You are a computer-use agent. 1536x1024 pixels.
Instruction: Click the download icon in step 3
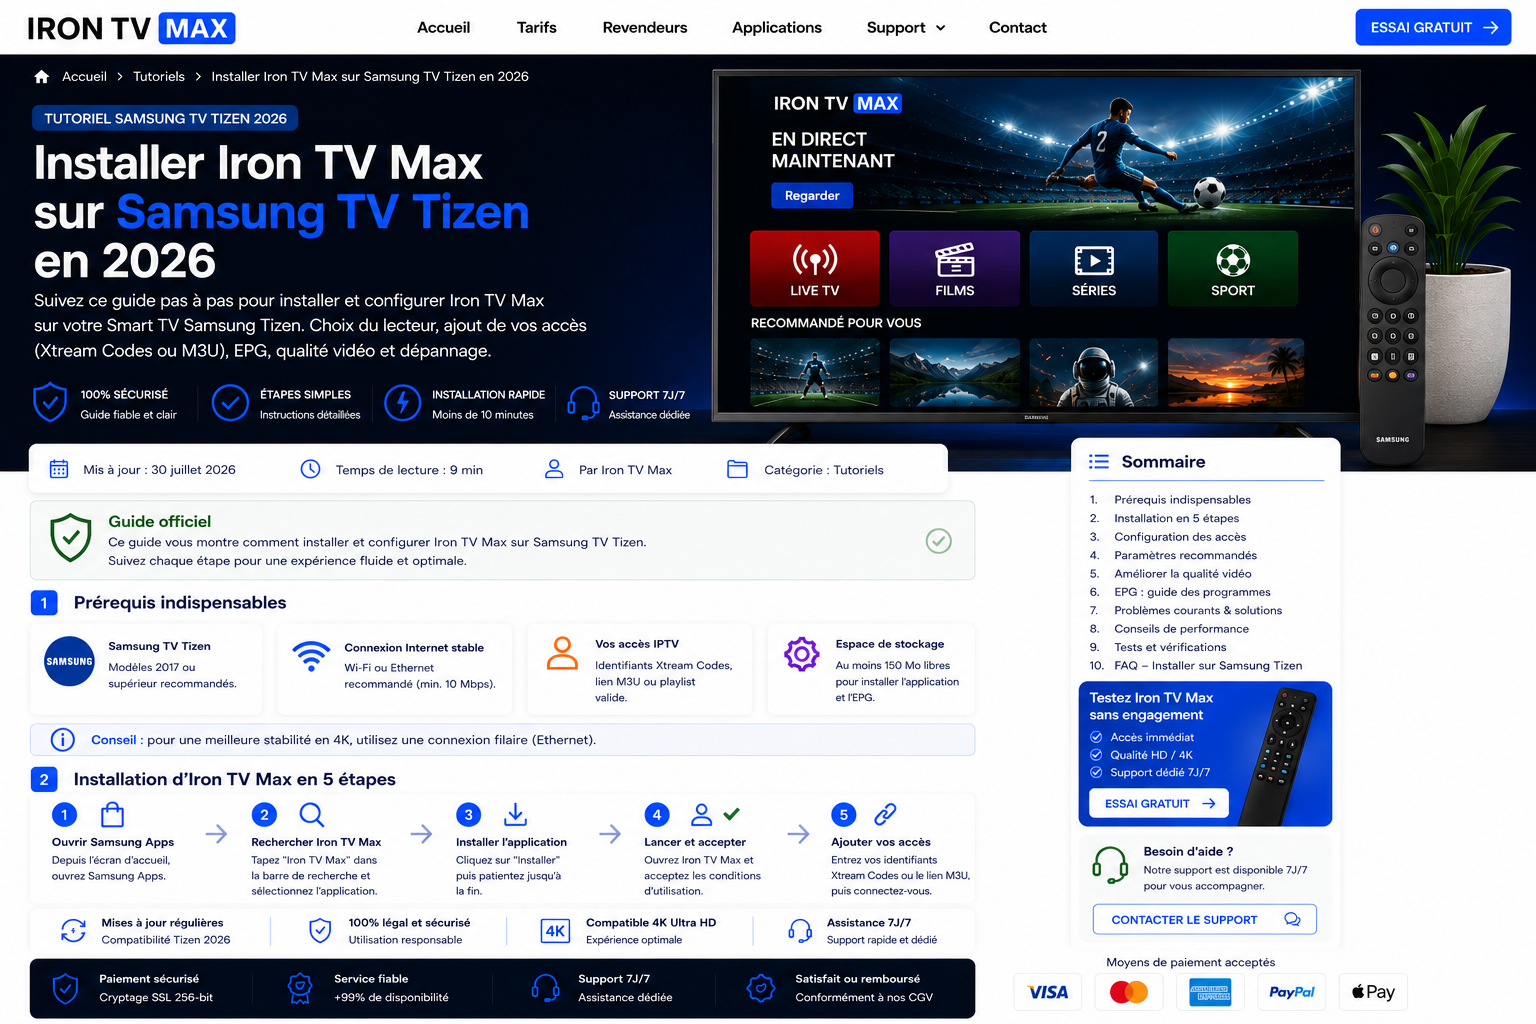pyautogui.click(x=515, y=814)
